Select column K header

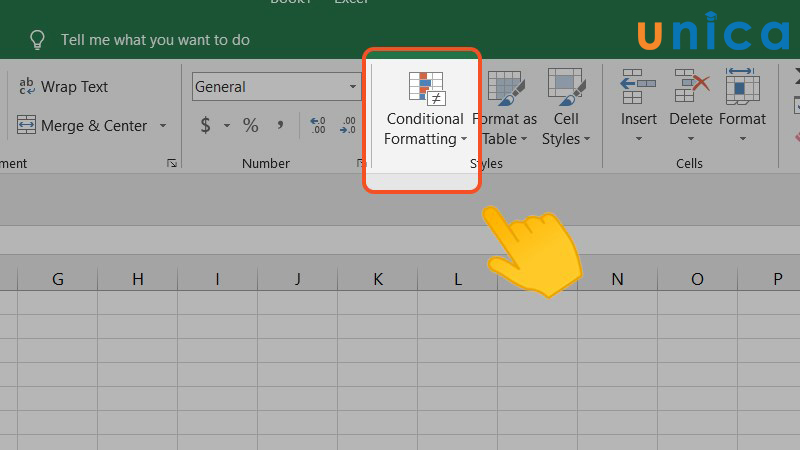tap(377, 279)
